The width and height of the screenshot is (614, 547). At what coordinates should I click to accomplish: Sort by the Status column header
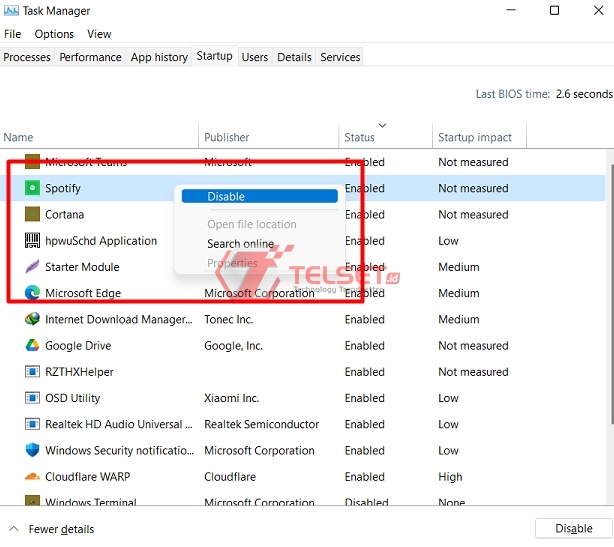(x=360, y=137)
